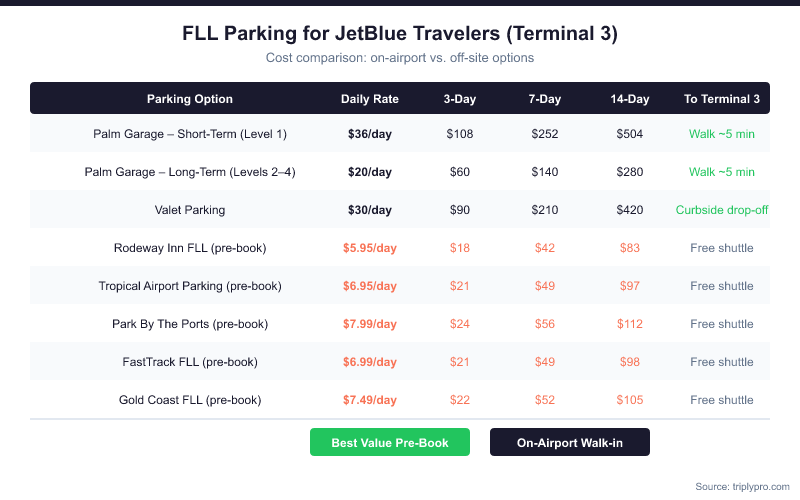Select Palm Garage Short-Term (Level 1) row
This screenshot has width=800, height=500.
190,134
